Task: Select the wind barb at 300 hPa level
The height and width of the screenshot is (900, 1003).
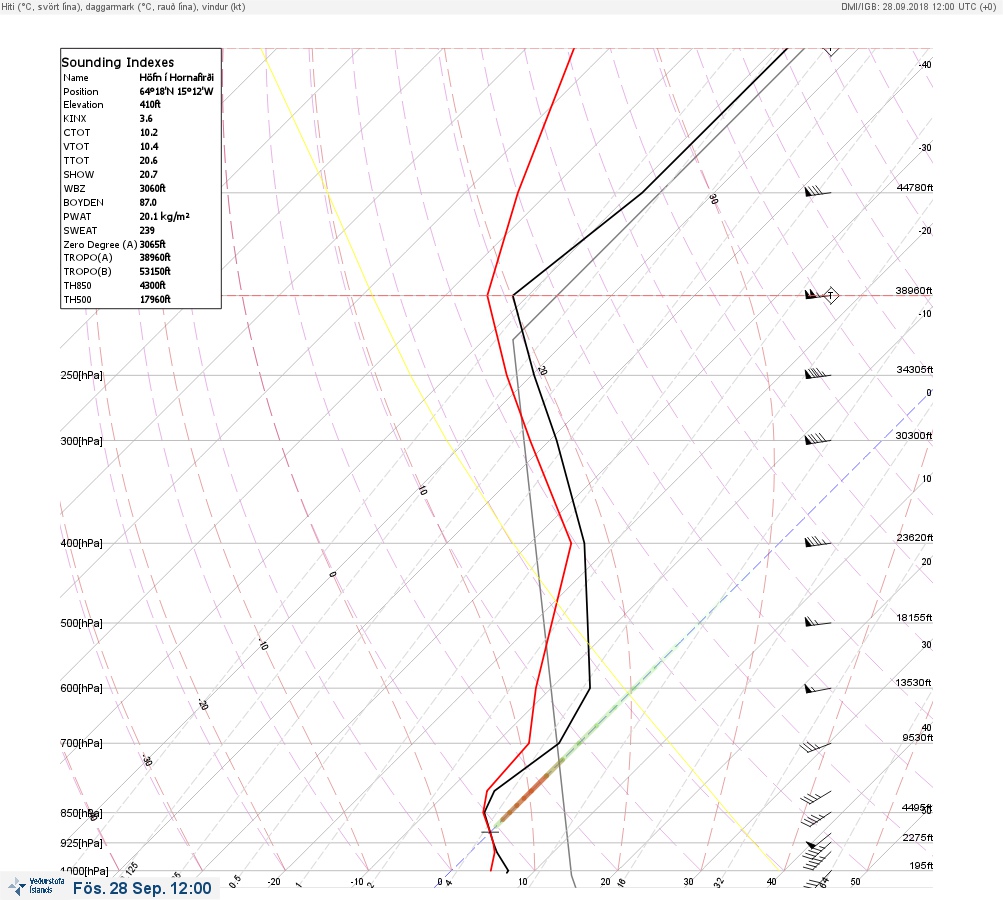Action: coord(817,439)
